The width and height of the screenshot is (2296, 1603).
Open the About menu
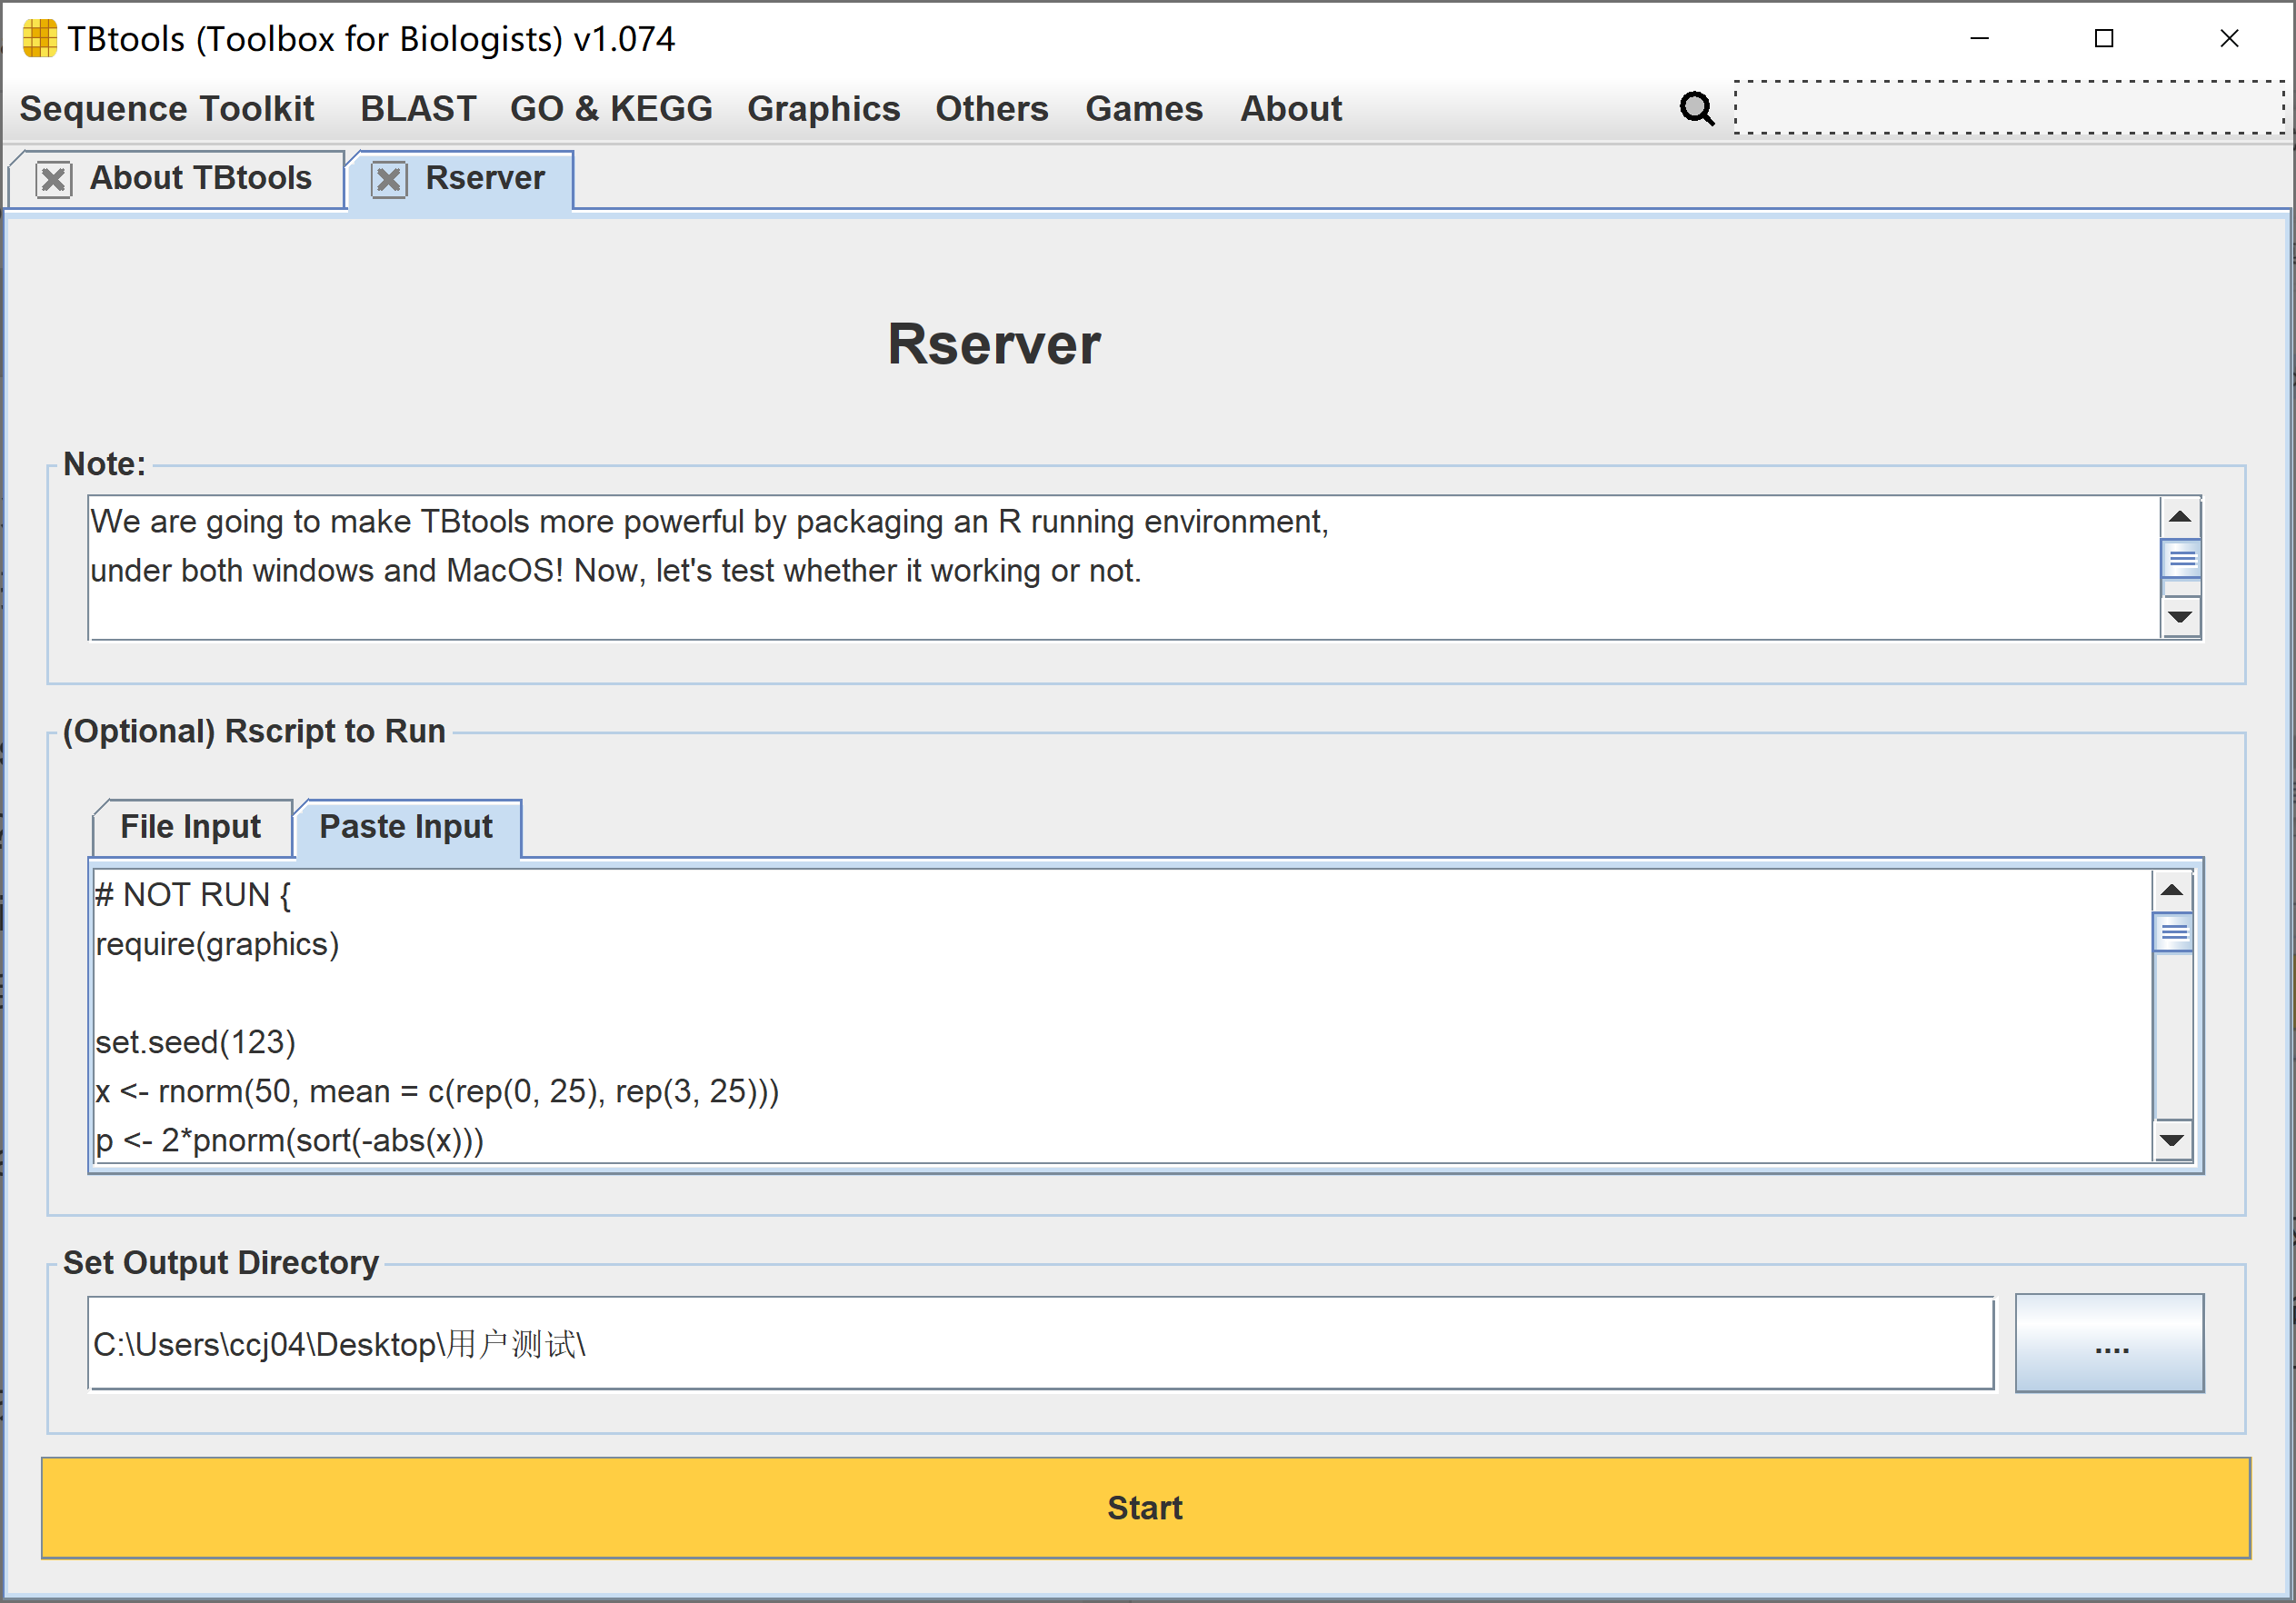[x=1291, y=108]
